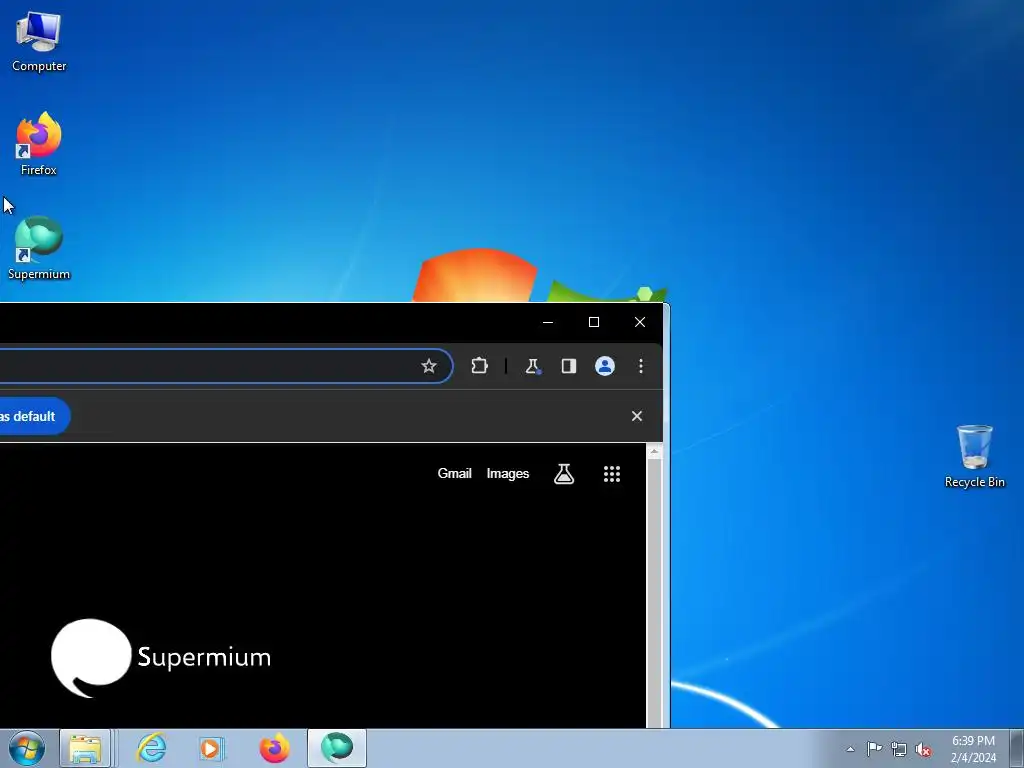This screenshot has height=768, width=1024.
Task: Launch Firefox from the taskbar
Action: click(274, 748)
